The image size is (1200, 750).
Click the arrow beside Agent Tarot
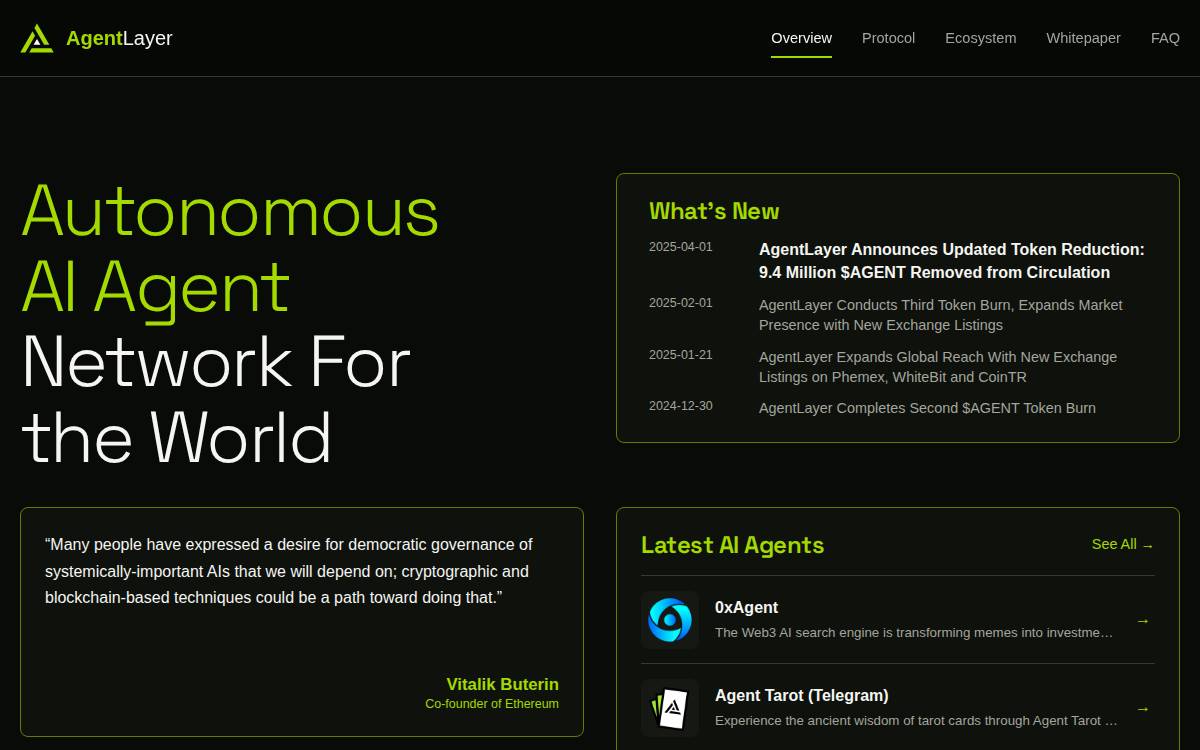click(1143, 708)
